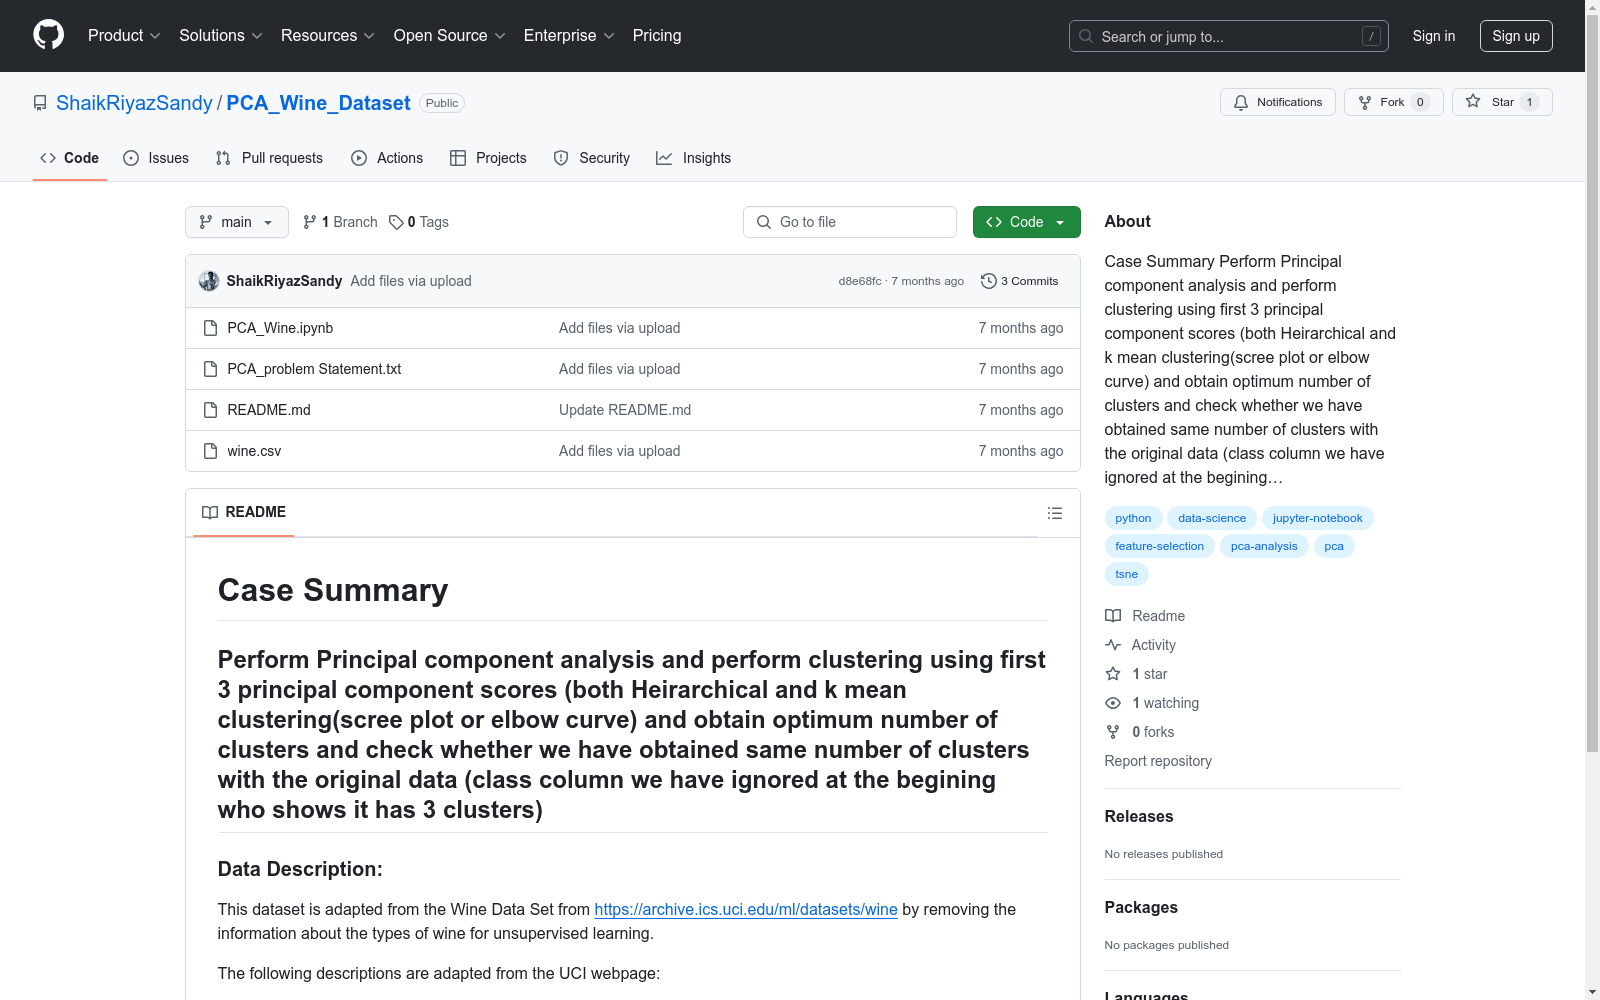
Task: Click the python topic tag
Action: pyautogui.click(x=1133, y=518)
